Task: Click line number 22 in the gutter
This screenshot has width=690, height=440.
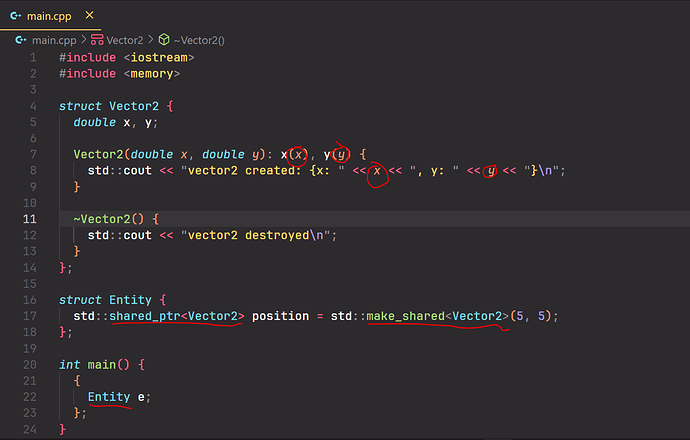Action: (29, 397)
